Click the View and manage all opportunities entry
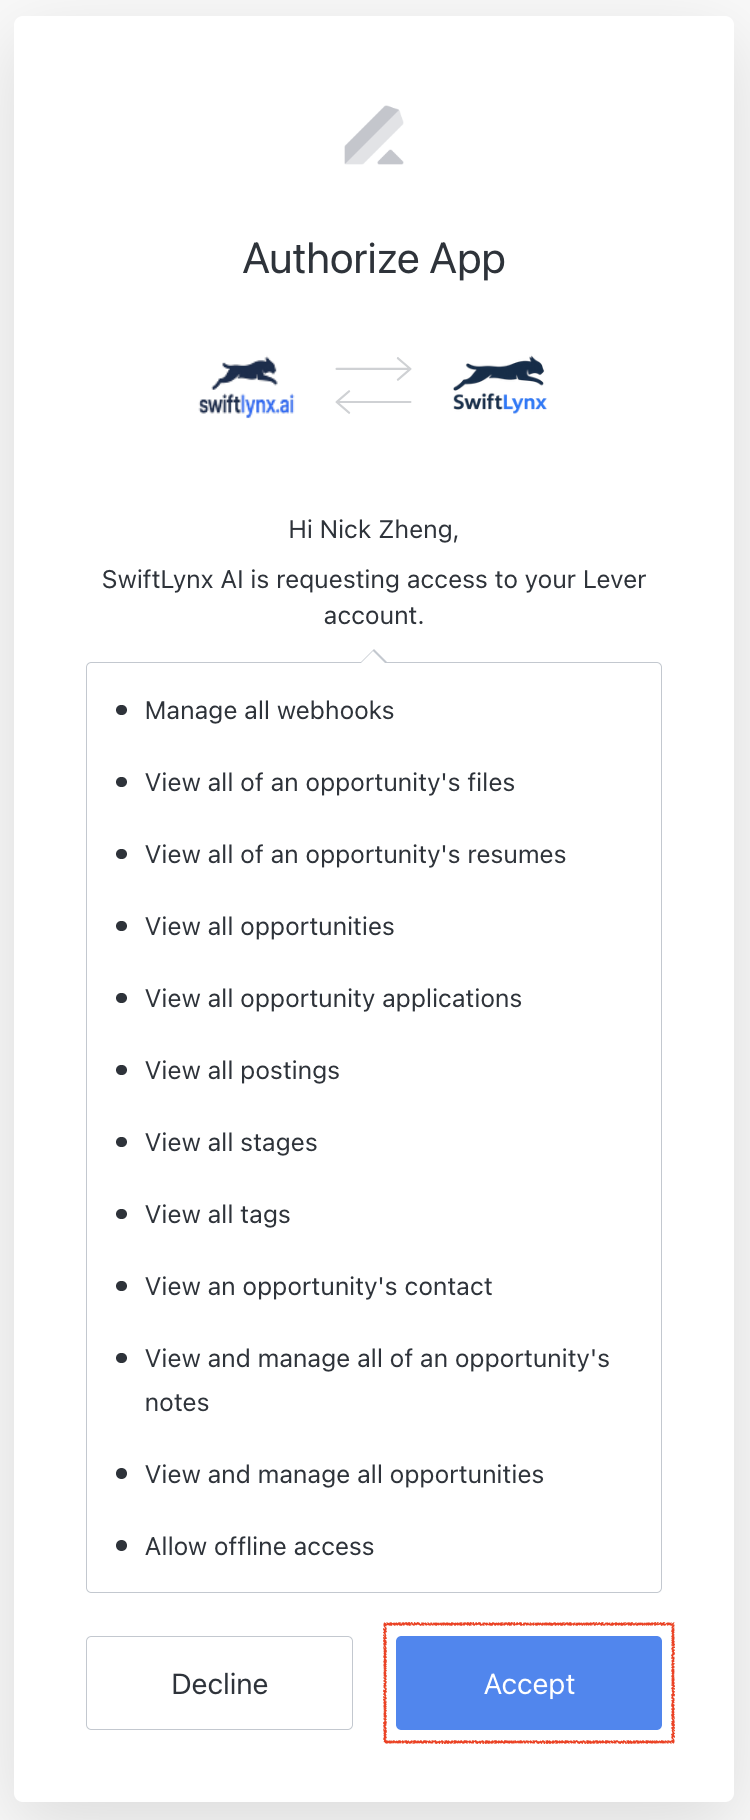 click(344, 1474)
